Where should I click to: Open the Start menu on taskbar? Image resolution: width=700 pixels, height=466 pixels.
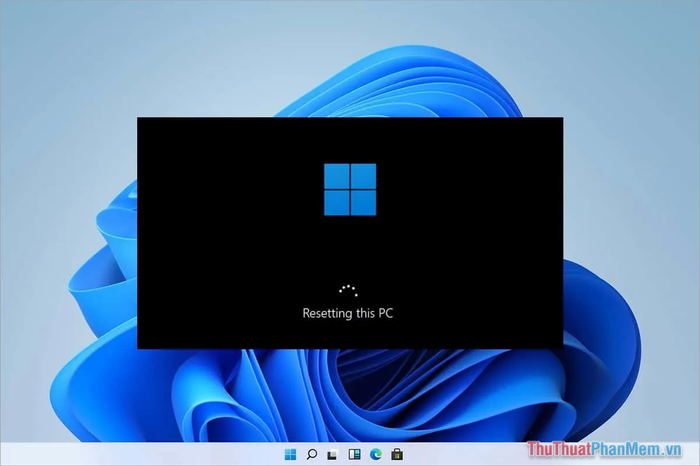[x=290, y=454]
